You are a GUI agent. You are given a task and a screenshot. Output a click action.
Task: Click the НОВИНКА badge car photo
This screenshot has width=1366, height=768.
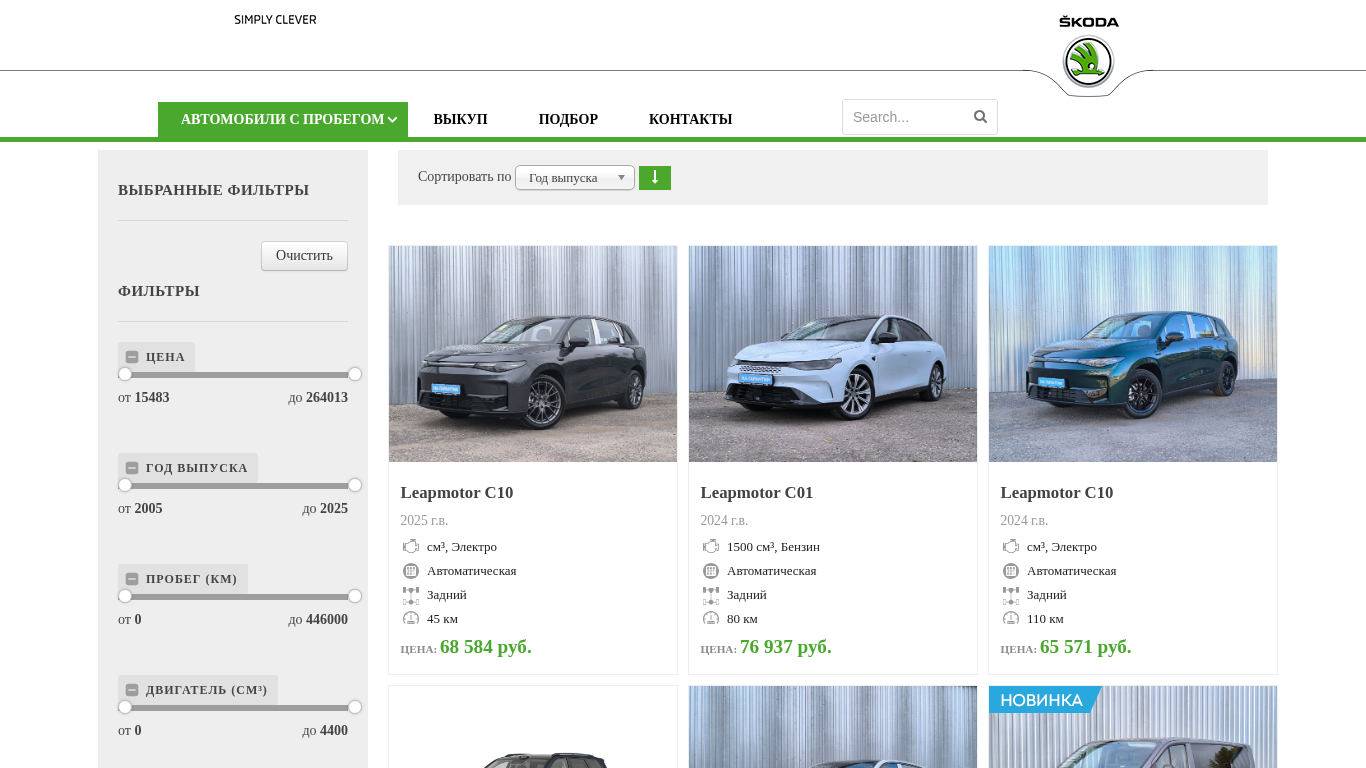tap(1133, 727)
